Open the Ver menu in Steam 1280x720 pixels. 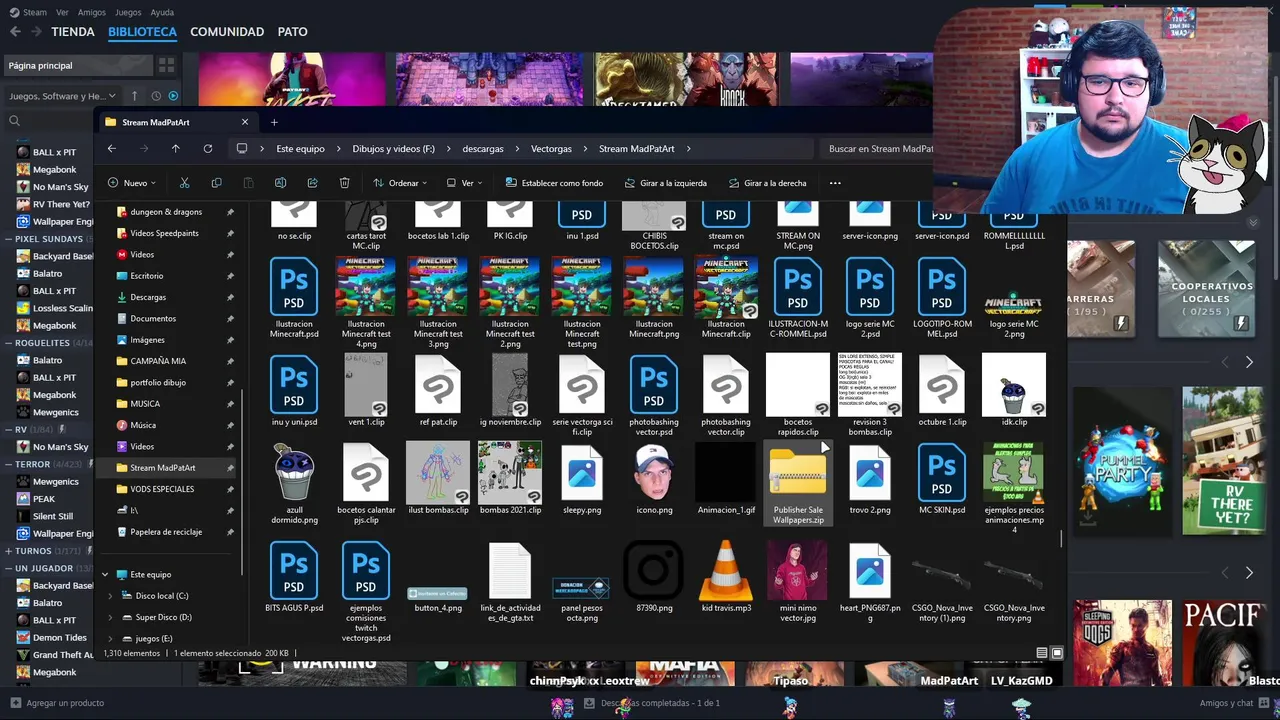[62, 12]
